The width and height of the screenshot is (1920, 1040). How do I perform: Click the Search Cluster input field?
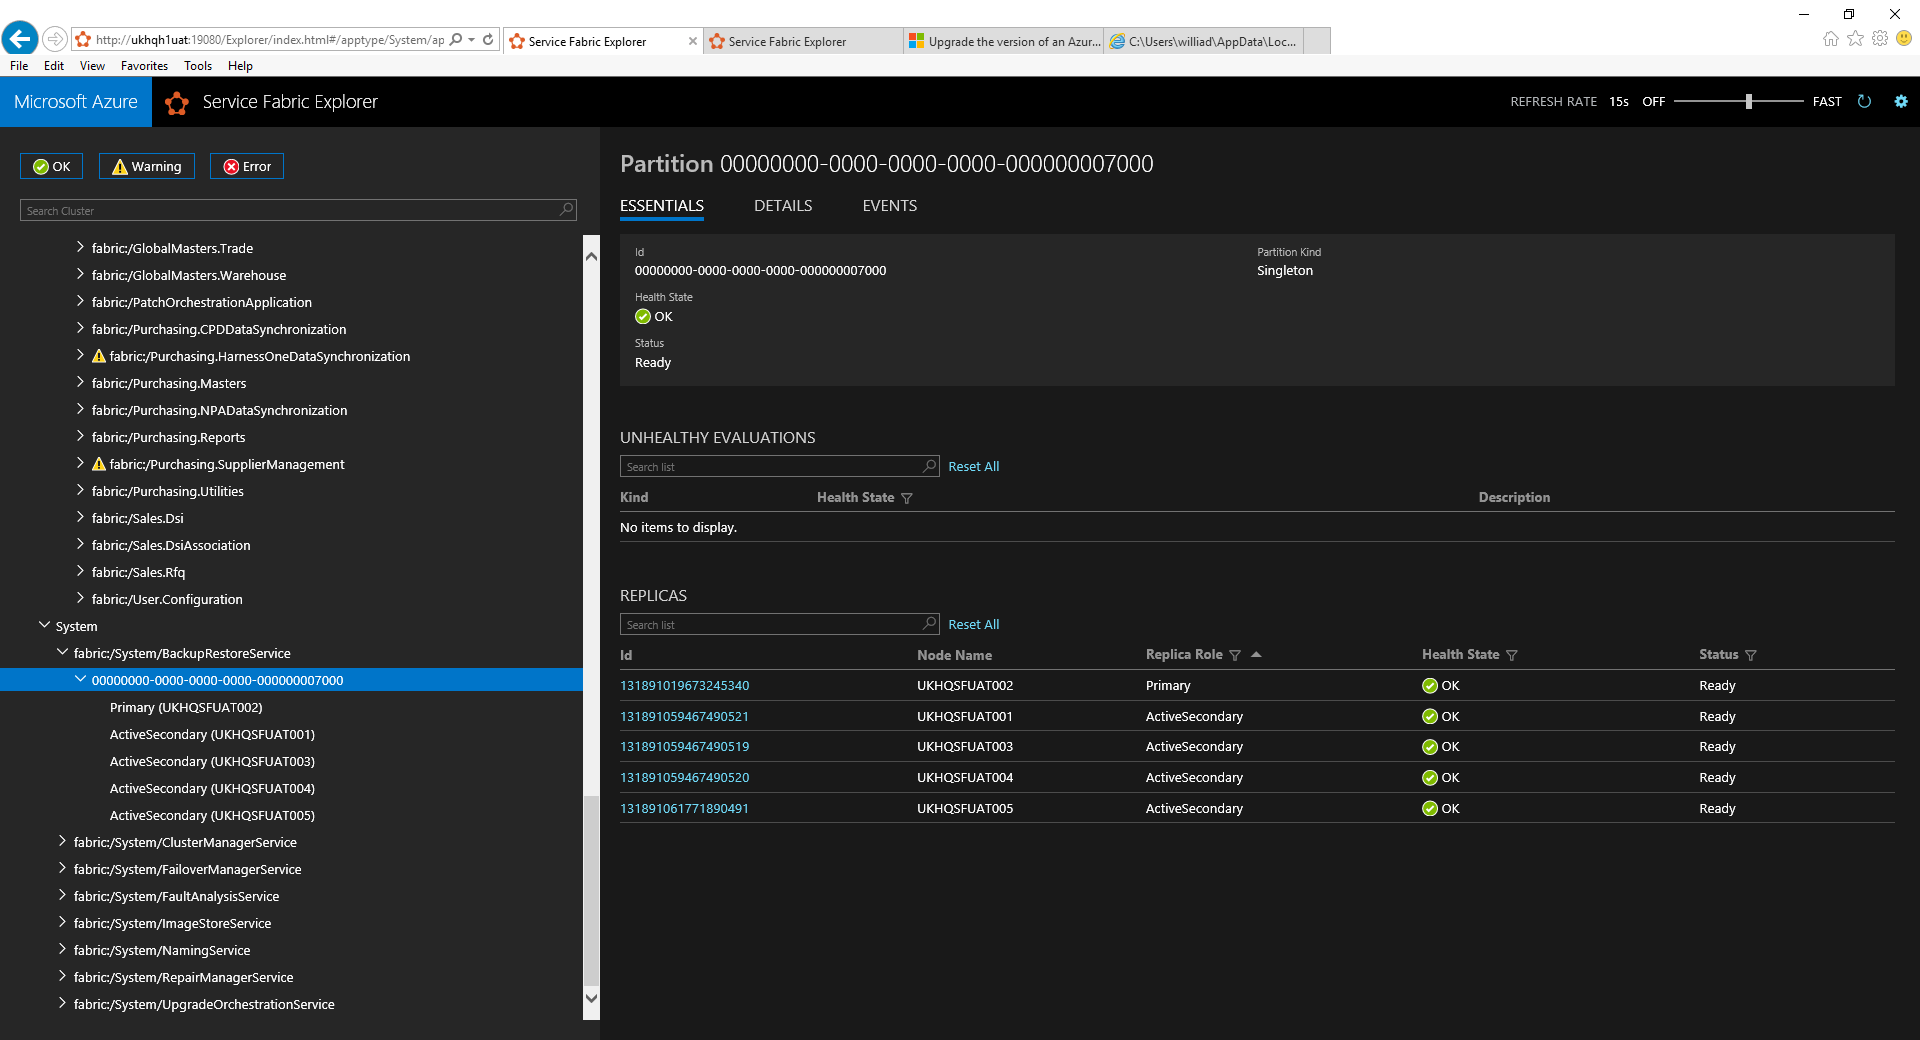[298, 210]
